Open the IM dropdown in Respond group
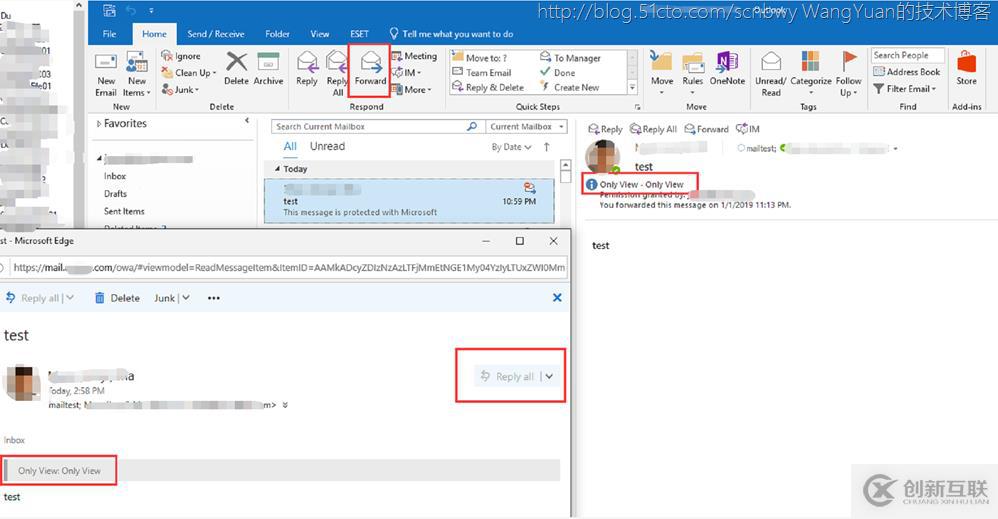Image resolution: width=998 pixels, height=519 pixels. click(x=407, y=73)
